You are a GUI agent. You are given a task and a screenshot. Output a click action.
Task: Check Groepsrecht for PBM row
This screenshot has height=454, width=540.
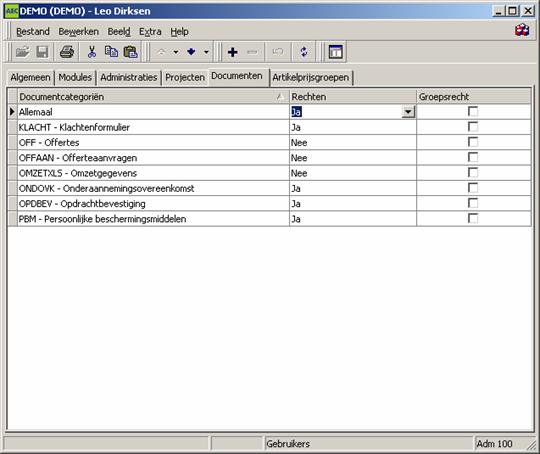click(x=473, y=218)
